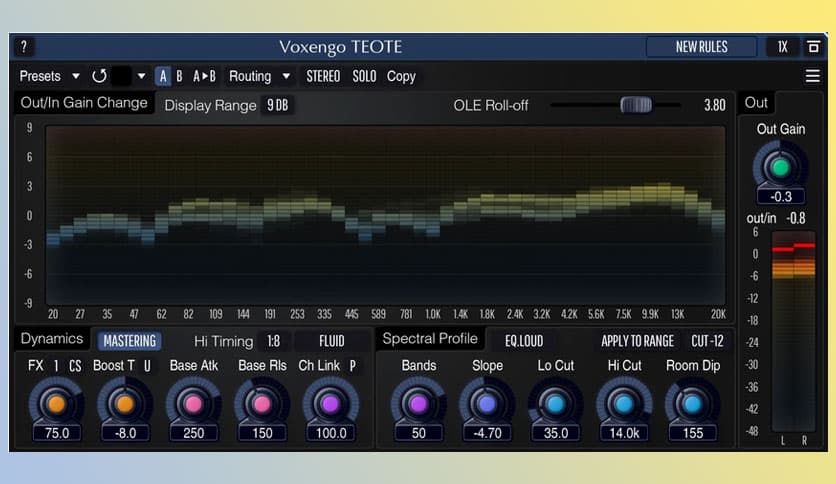Viewport: 836px width, 484px height.
Task: Expand the preset history dropdown arrow
Action: (141, 76)
